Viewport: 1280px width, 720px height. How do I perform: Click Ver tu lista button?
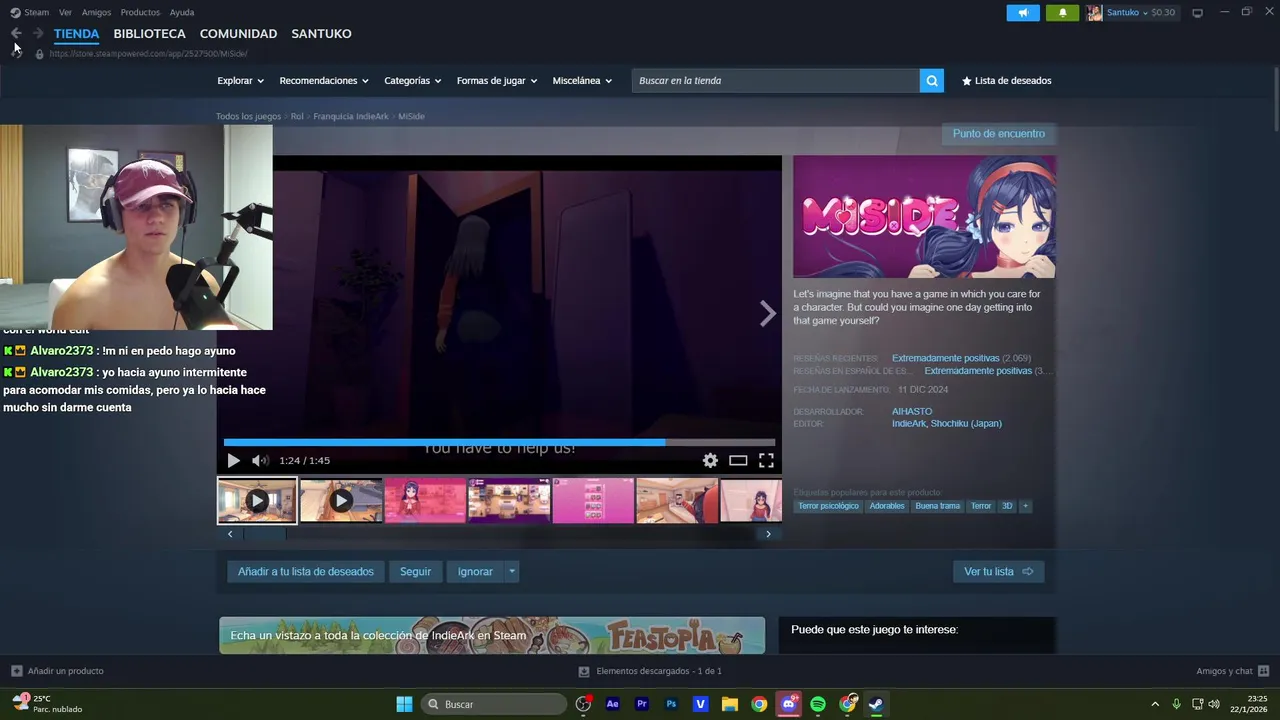998,572
